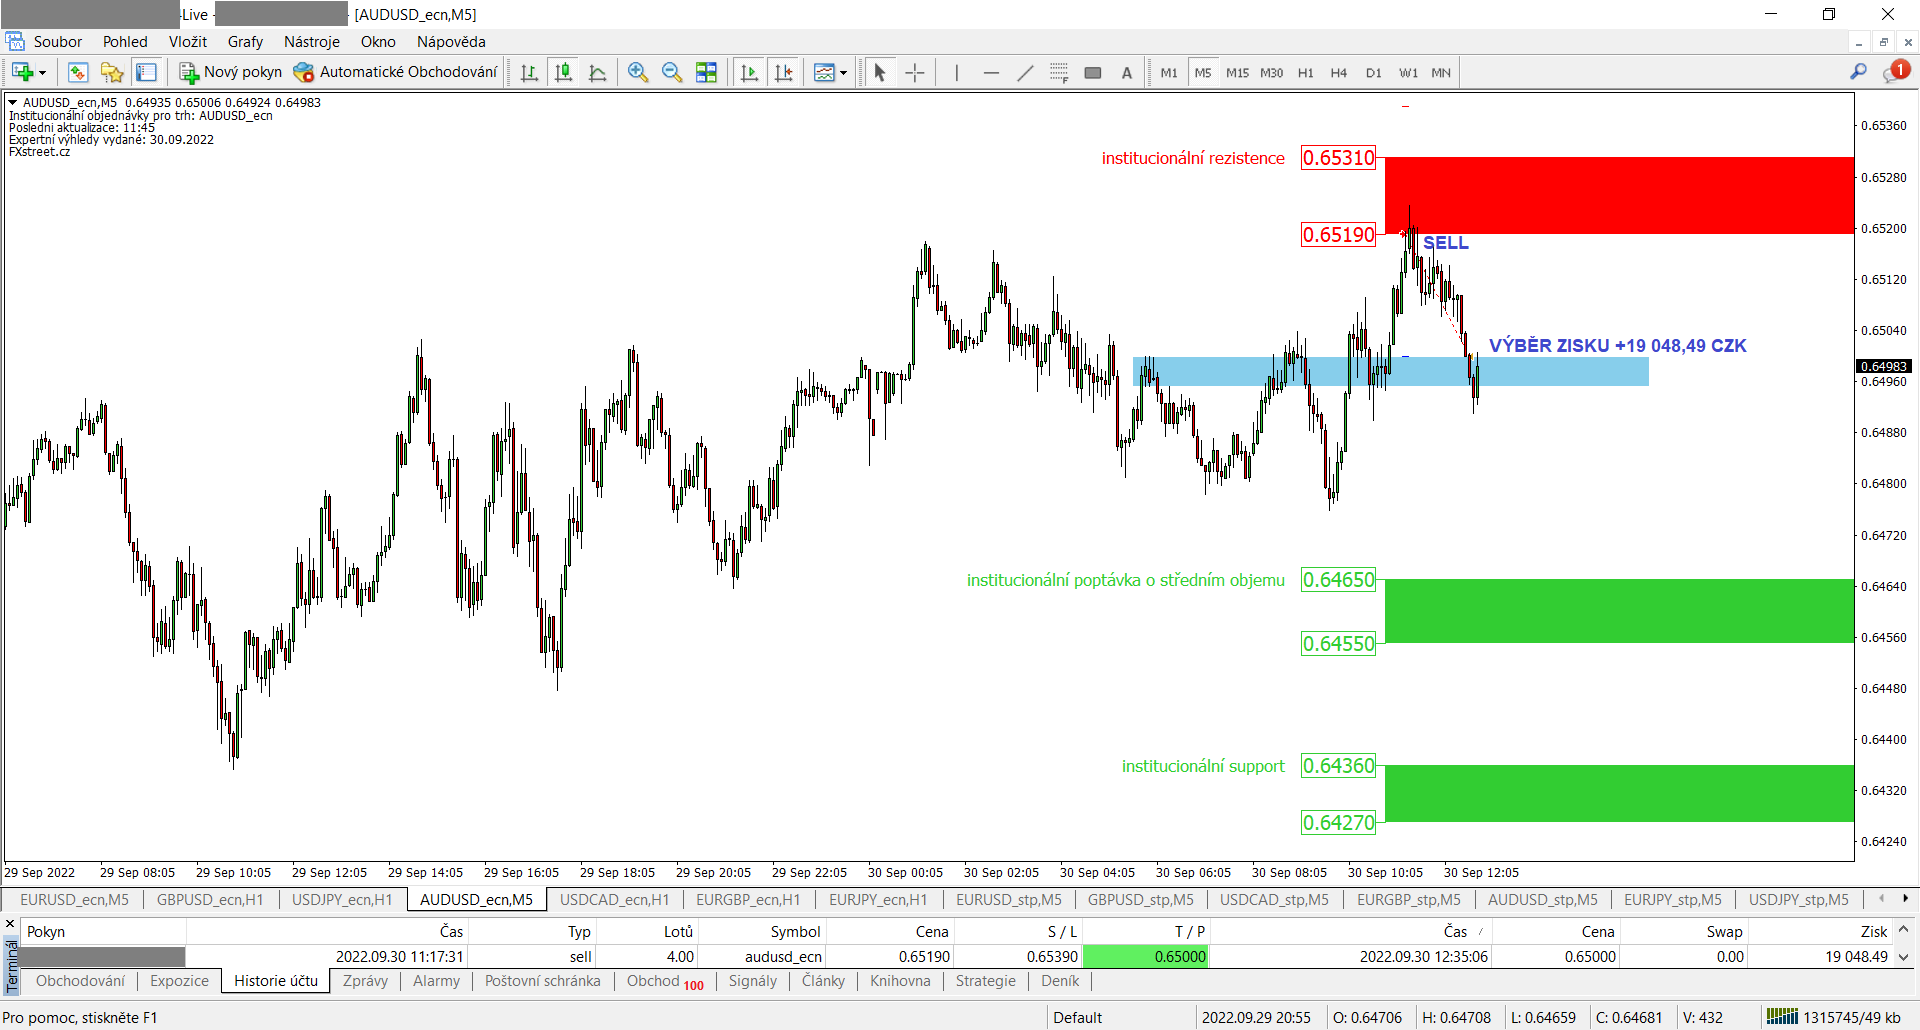This screenshot has width=1920, height=1030.
Task: Select the horizontal line drawing tool
Action: (x=991, y=72)
